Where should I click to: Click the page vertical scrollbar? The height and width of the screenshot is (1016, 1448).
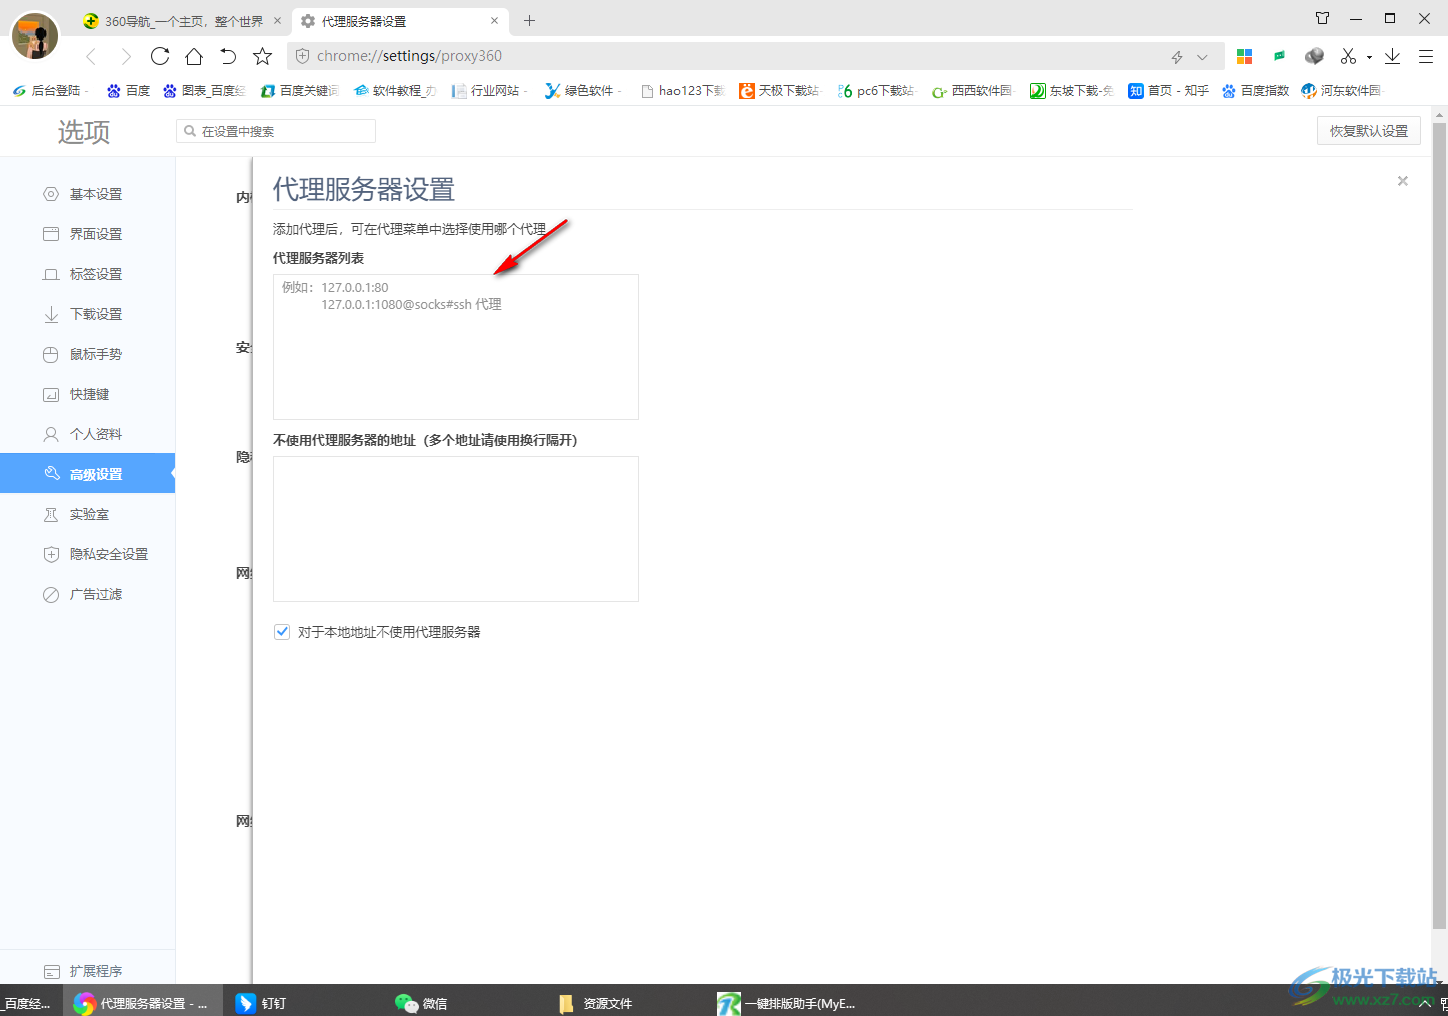(1439, 524)
